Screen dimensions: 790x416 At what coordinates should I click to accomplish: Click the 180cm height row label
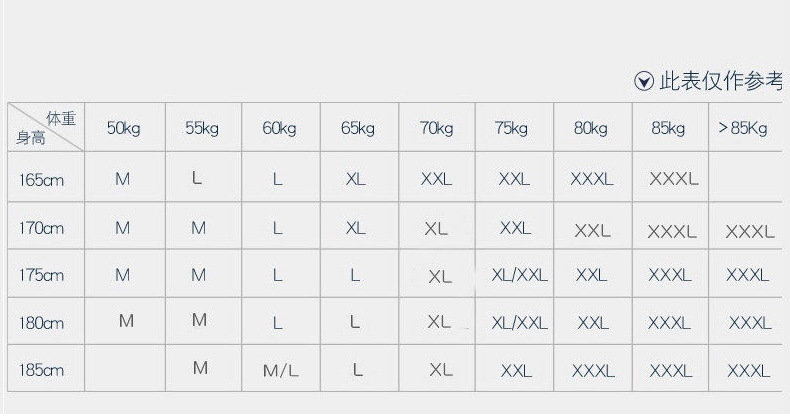(x=42, y=322)
